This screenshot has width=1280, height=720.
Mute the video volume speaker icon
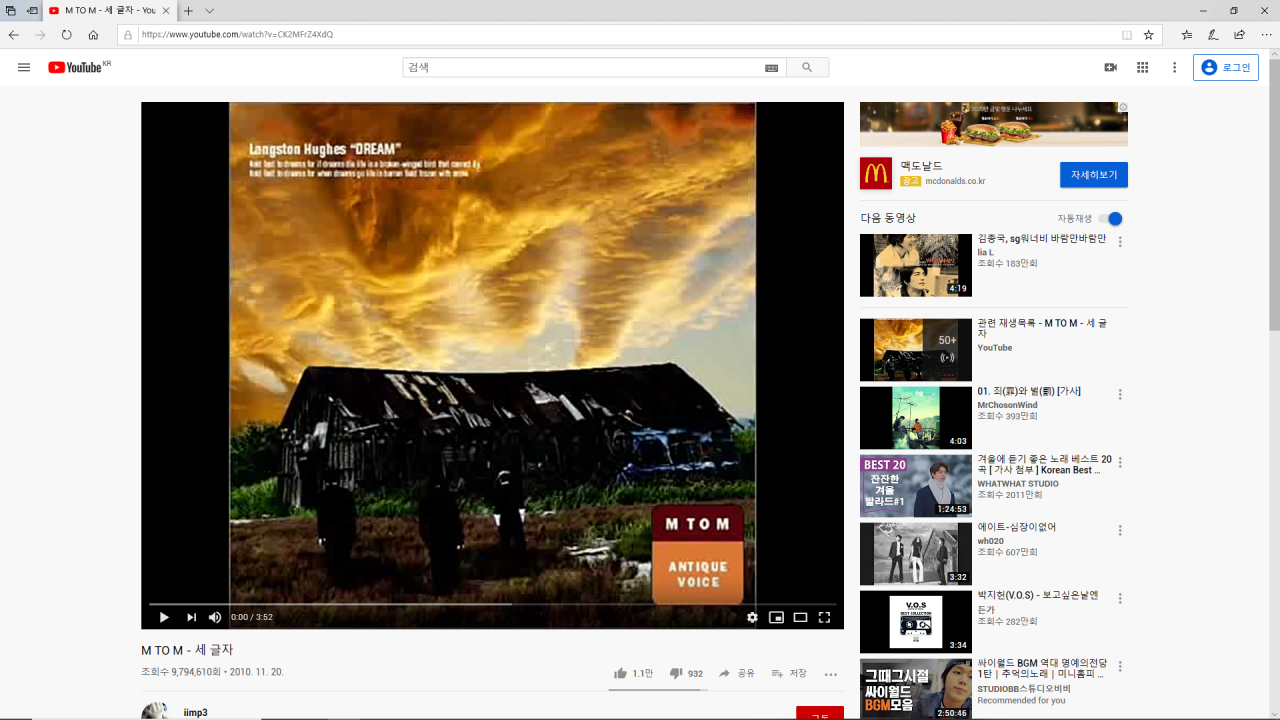point(215,617)
